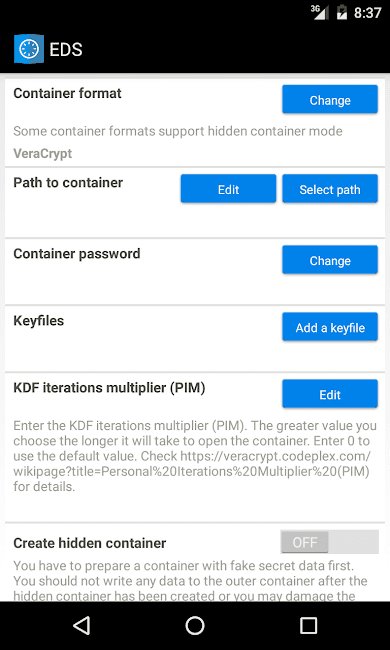This screenshot has width=390, height=650.
Task: Click Add a keyfile button
Action: coord(330,327)
